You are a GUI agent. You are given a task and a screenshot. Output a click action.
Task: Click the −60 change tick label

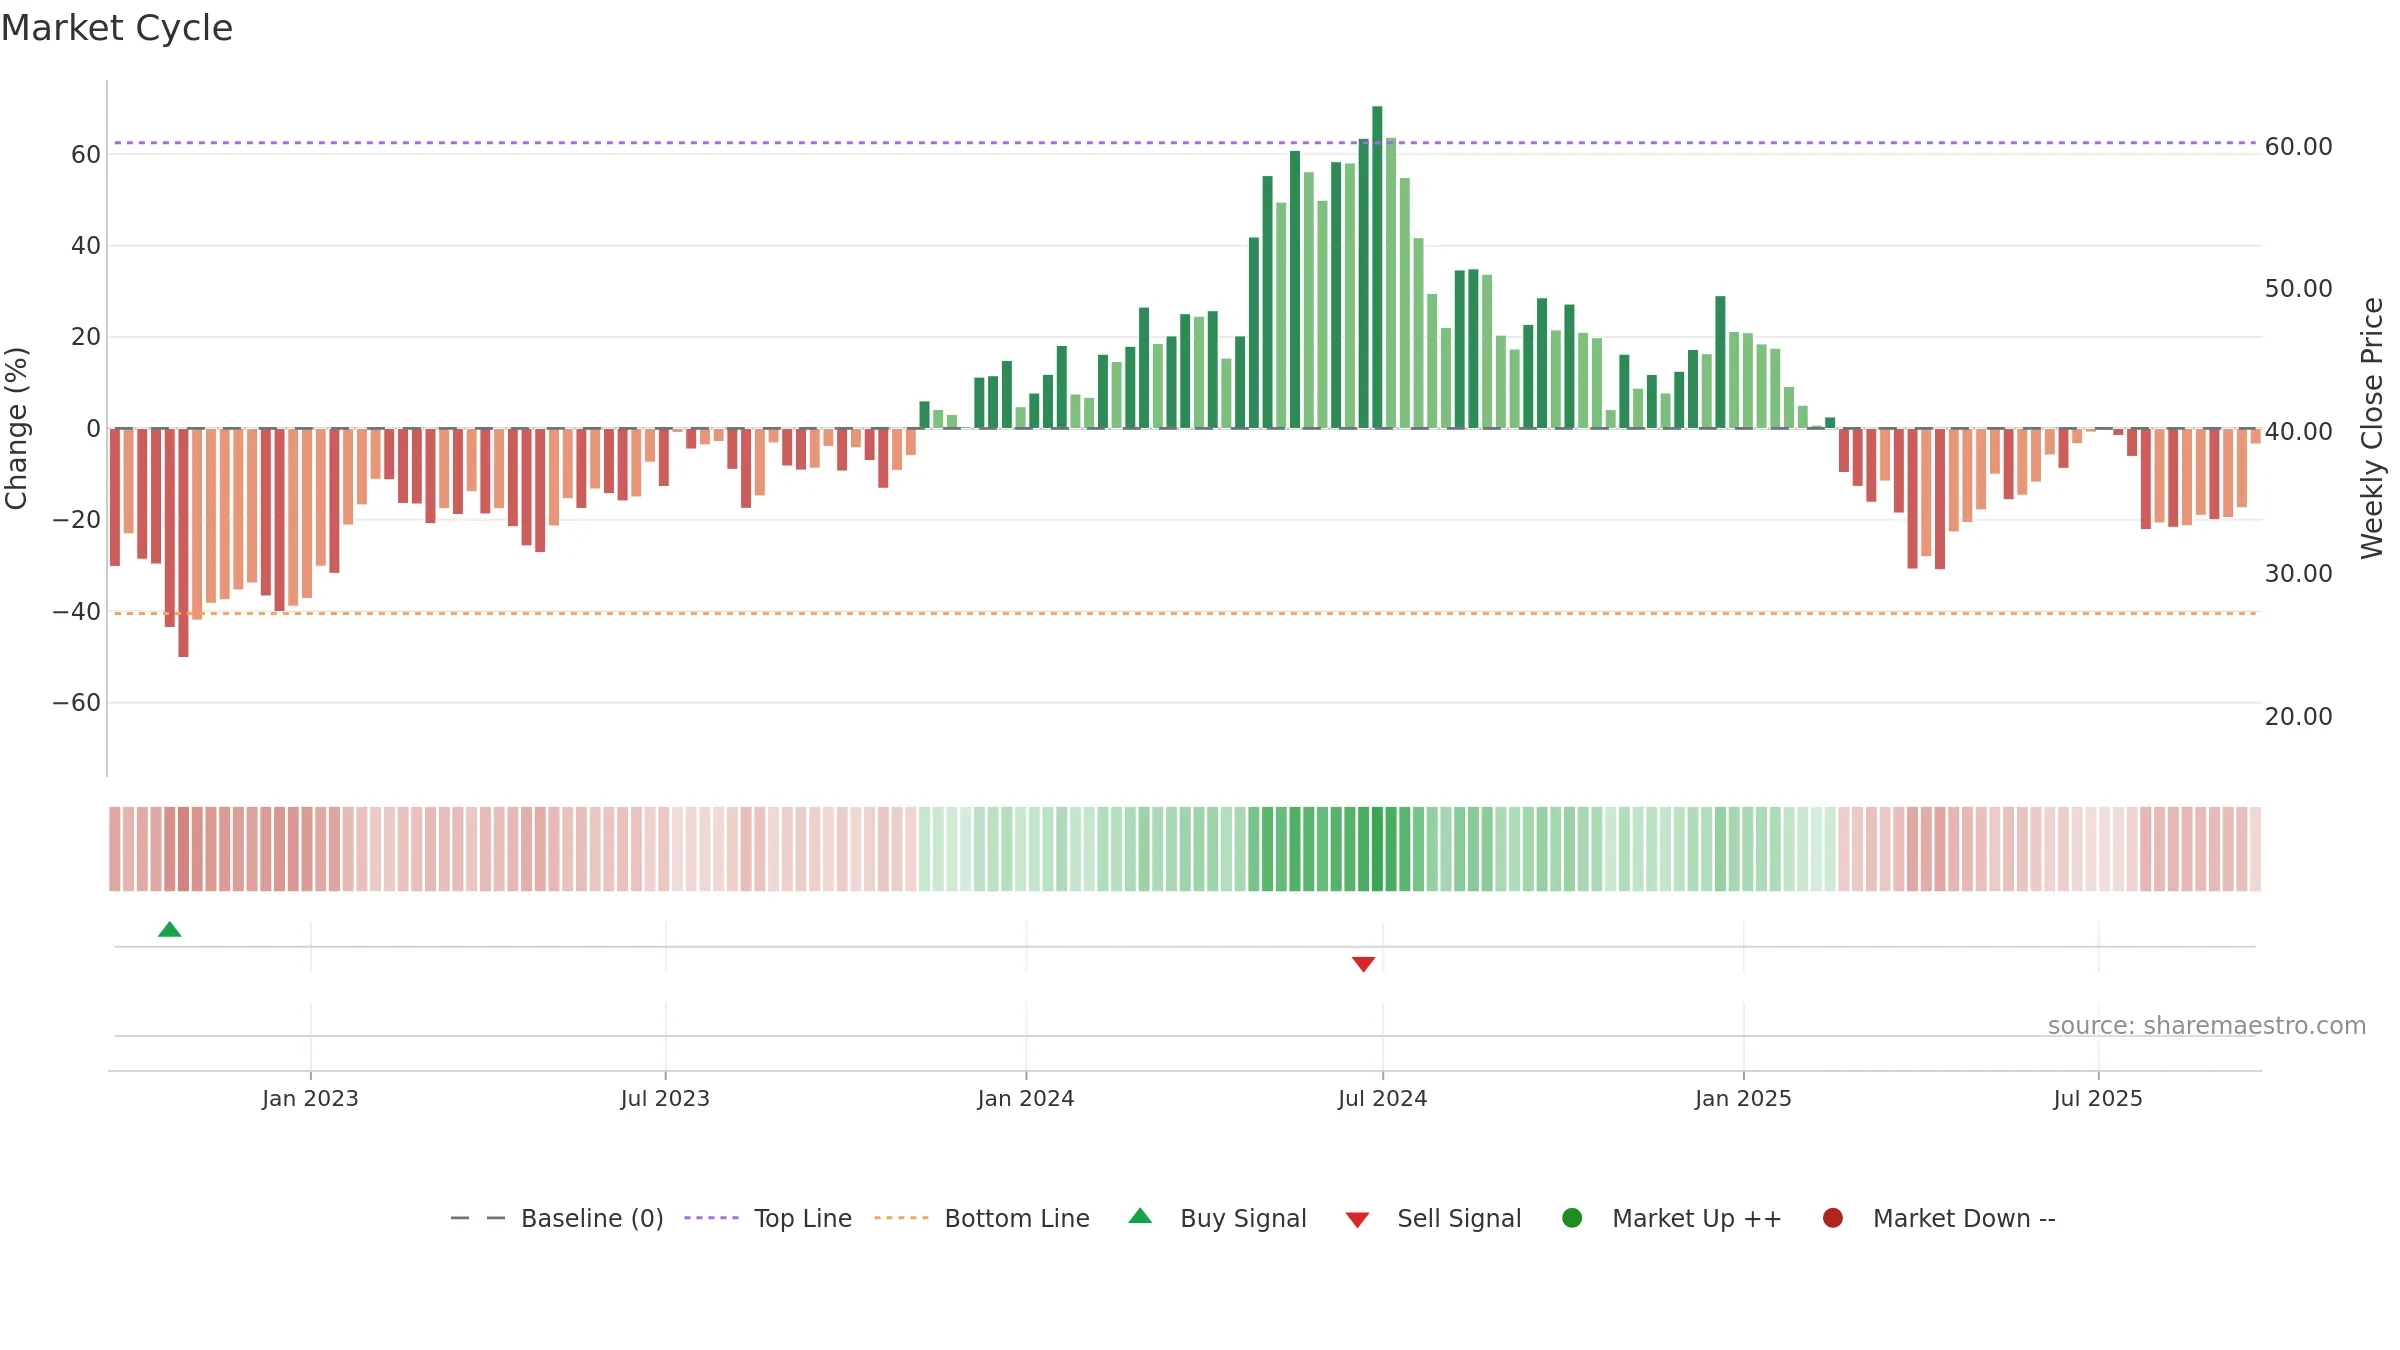click(x=77, y=703)
